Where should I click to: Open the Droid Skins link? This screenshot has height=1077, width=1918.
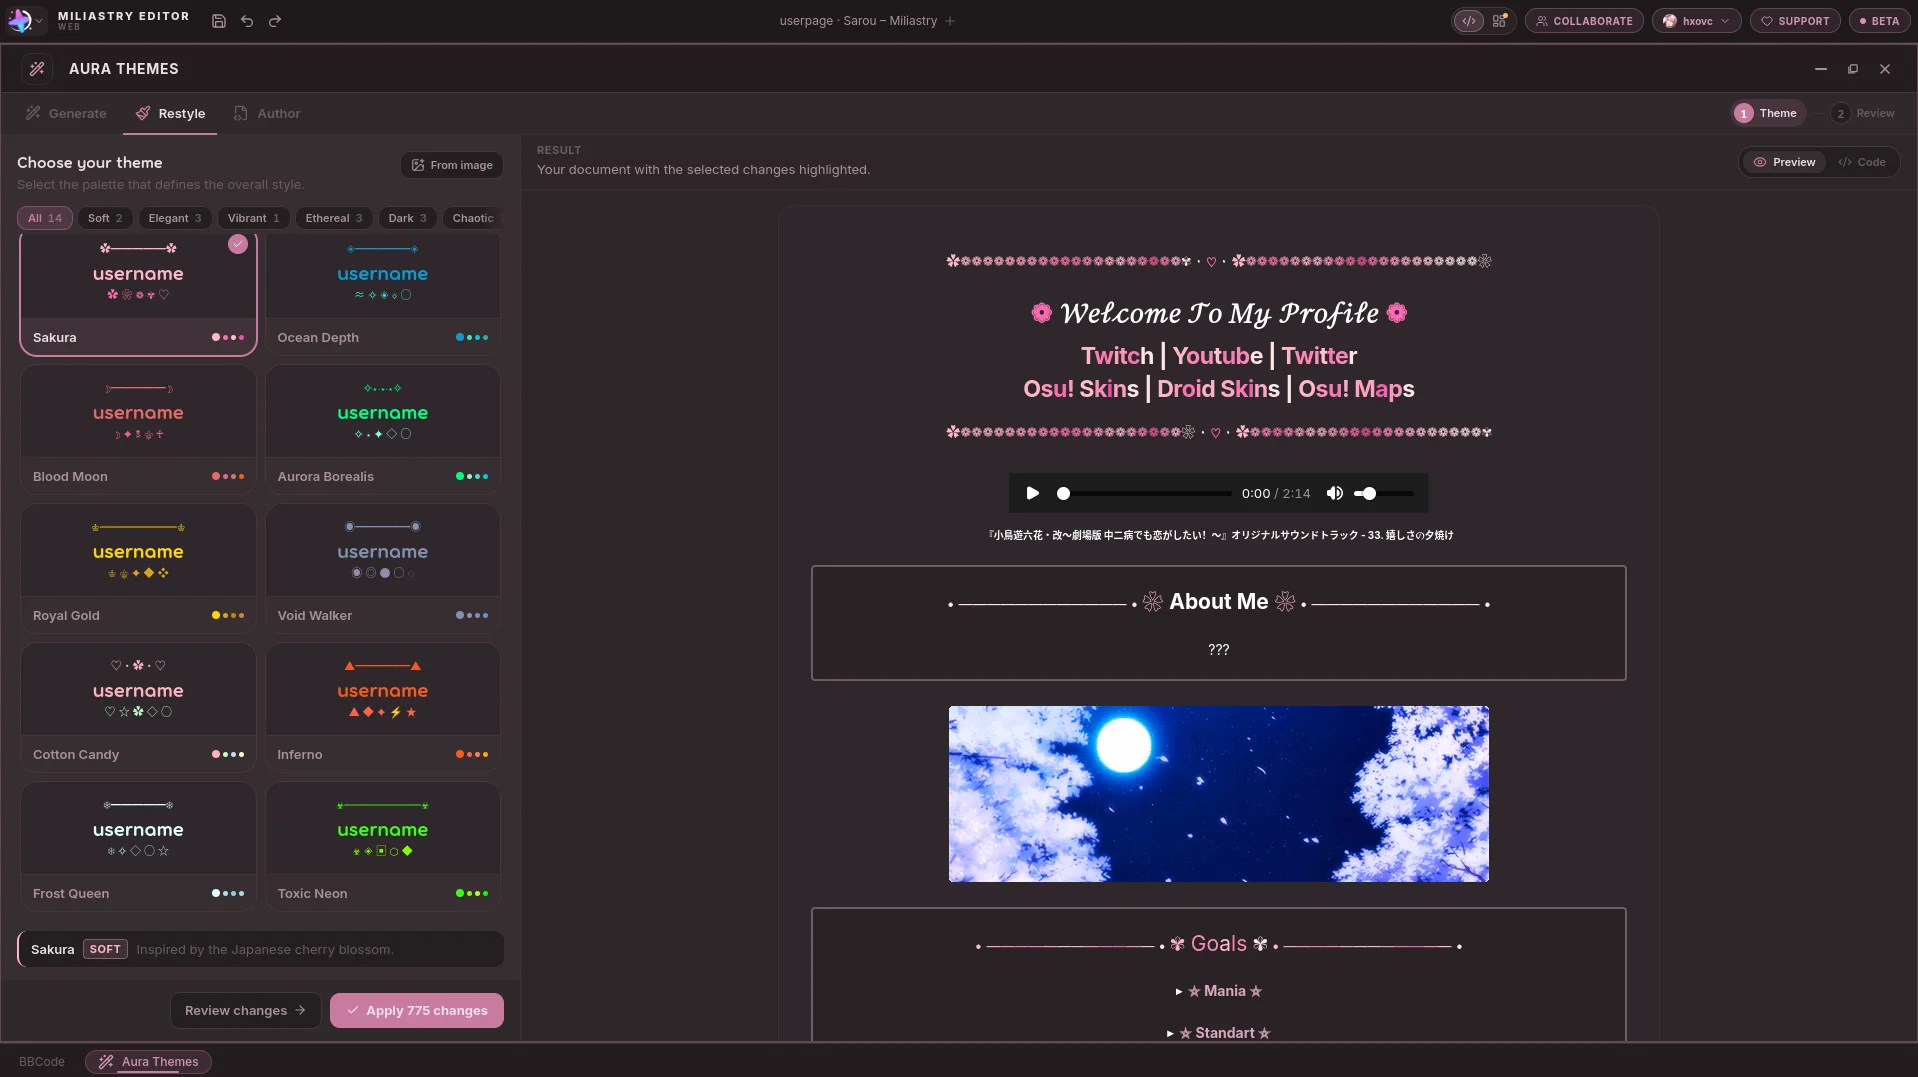[x=1218, y=389]
